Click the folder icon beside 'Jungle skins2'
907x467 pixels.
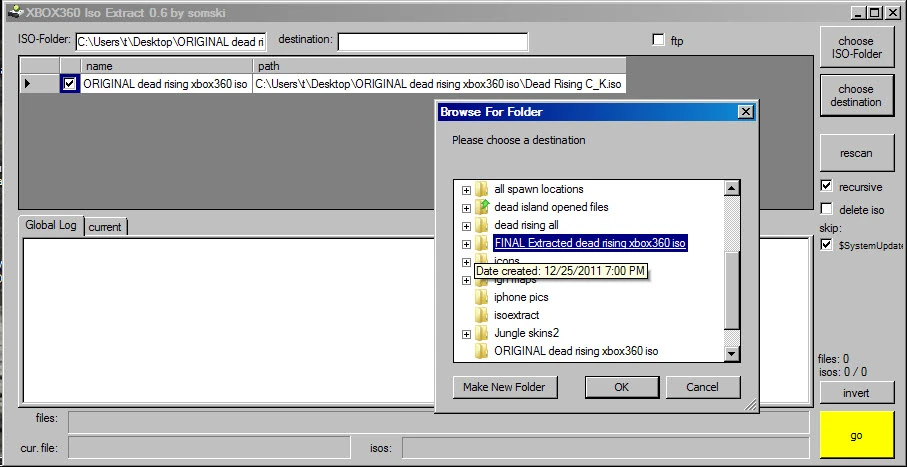click(x=481, y=333)
